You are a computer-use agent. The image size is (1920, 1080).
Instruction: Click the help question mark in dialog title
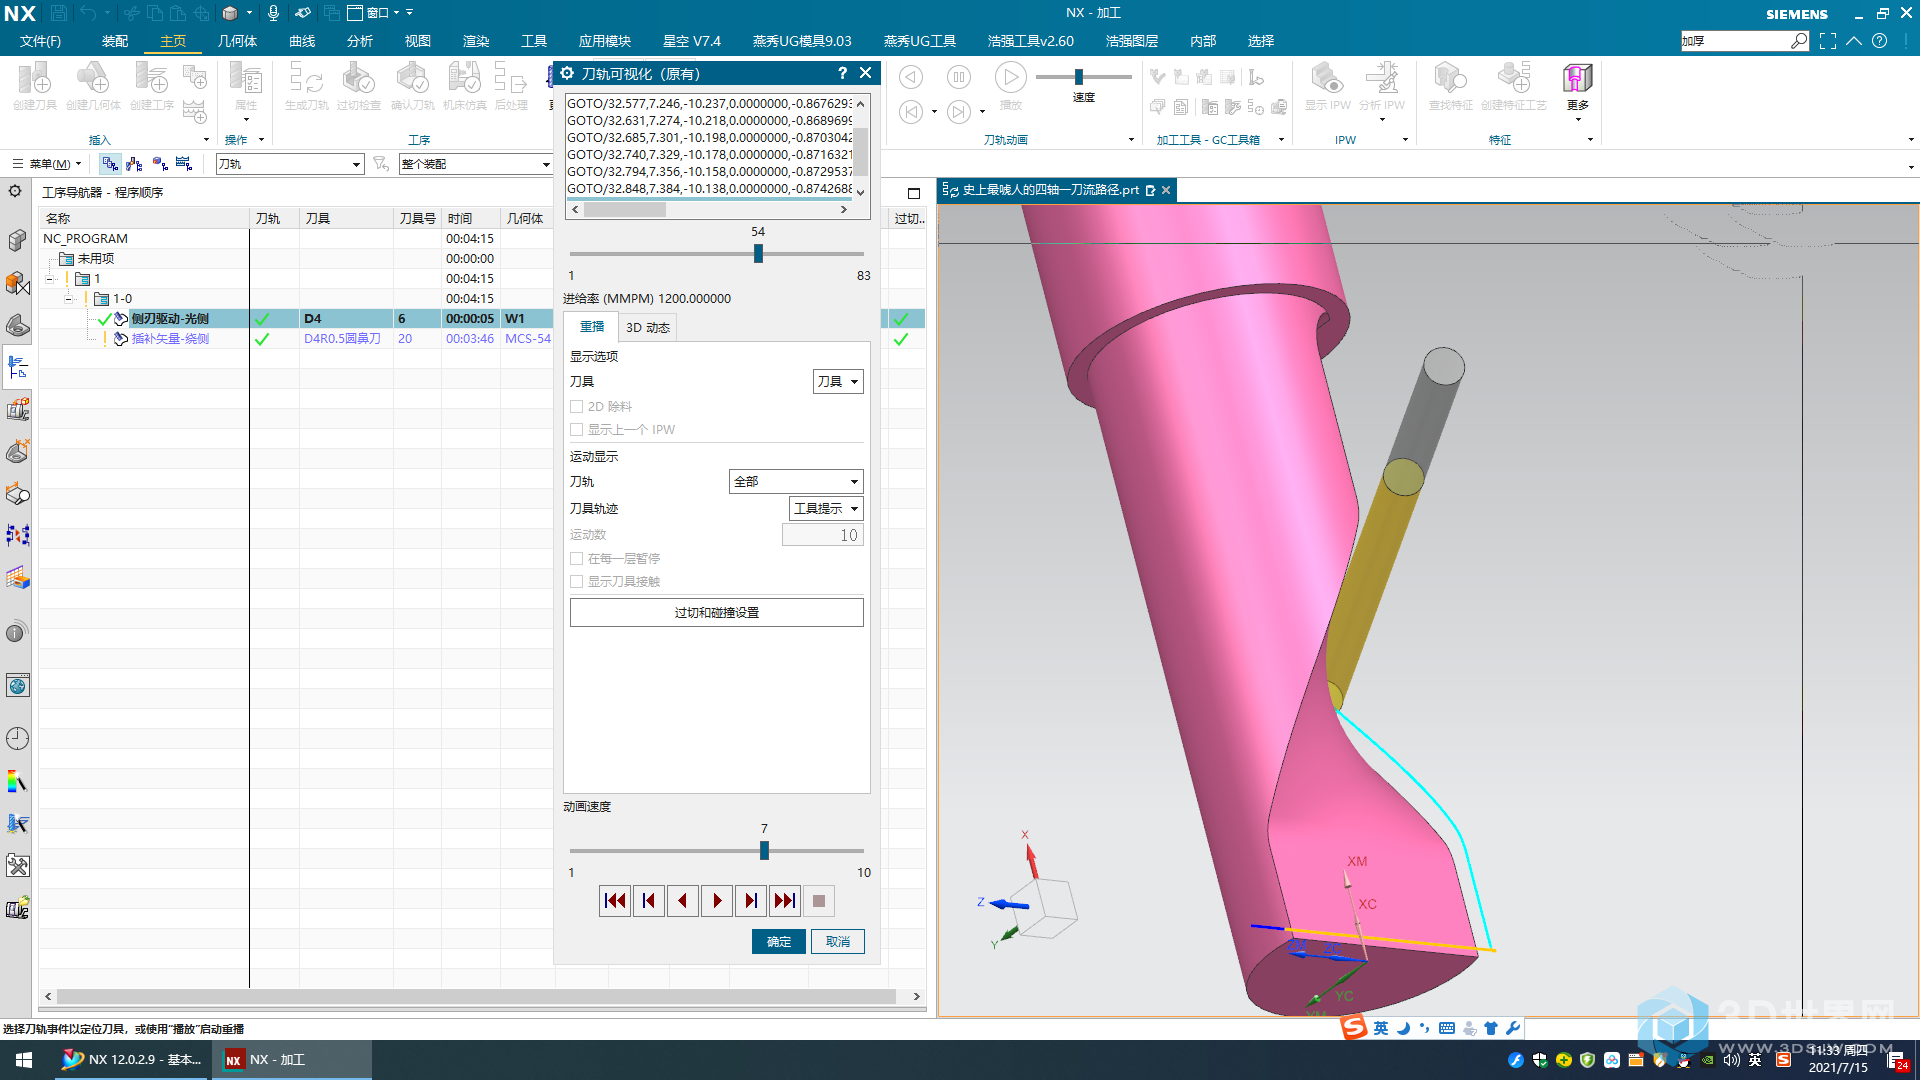tap(842, 73)
